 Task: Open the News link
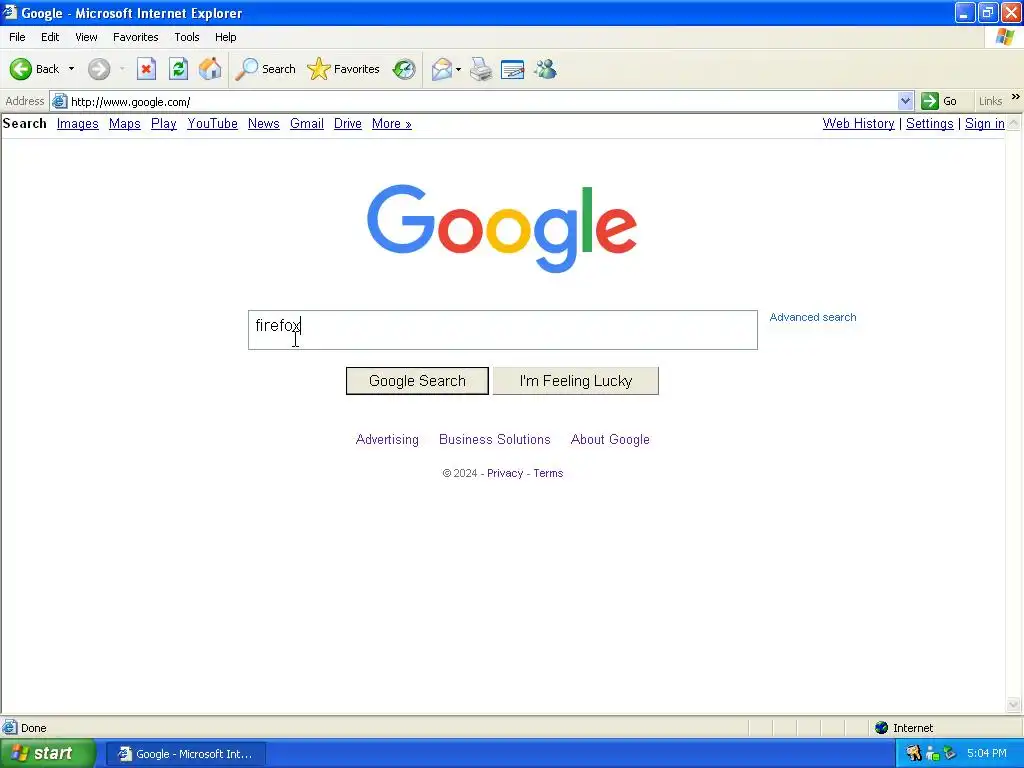click(264, 124)
